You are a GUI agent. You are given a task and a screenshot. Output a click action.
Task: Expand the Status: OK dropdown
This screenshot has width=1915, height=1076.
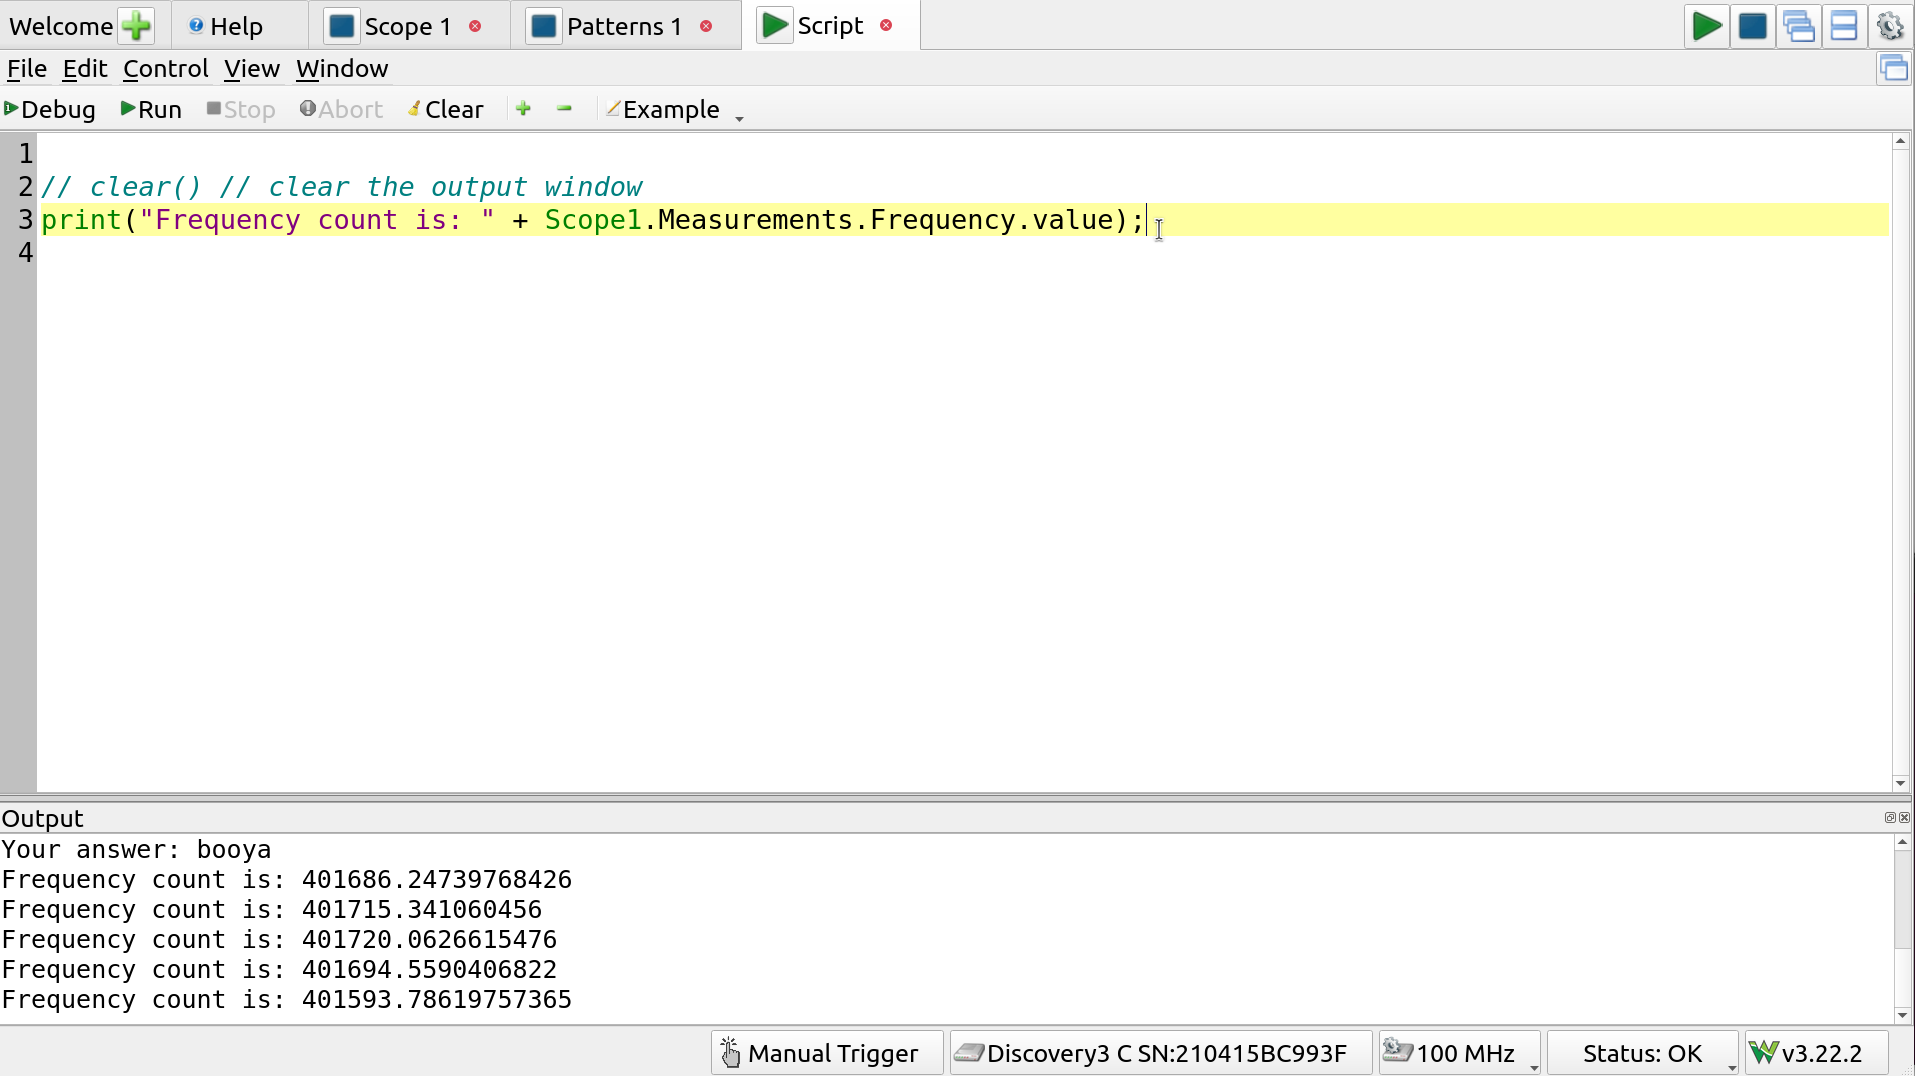[1731, 1067]
